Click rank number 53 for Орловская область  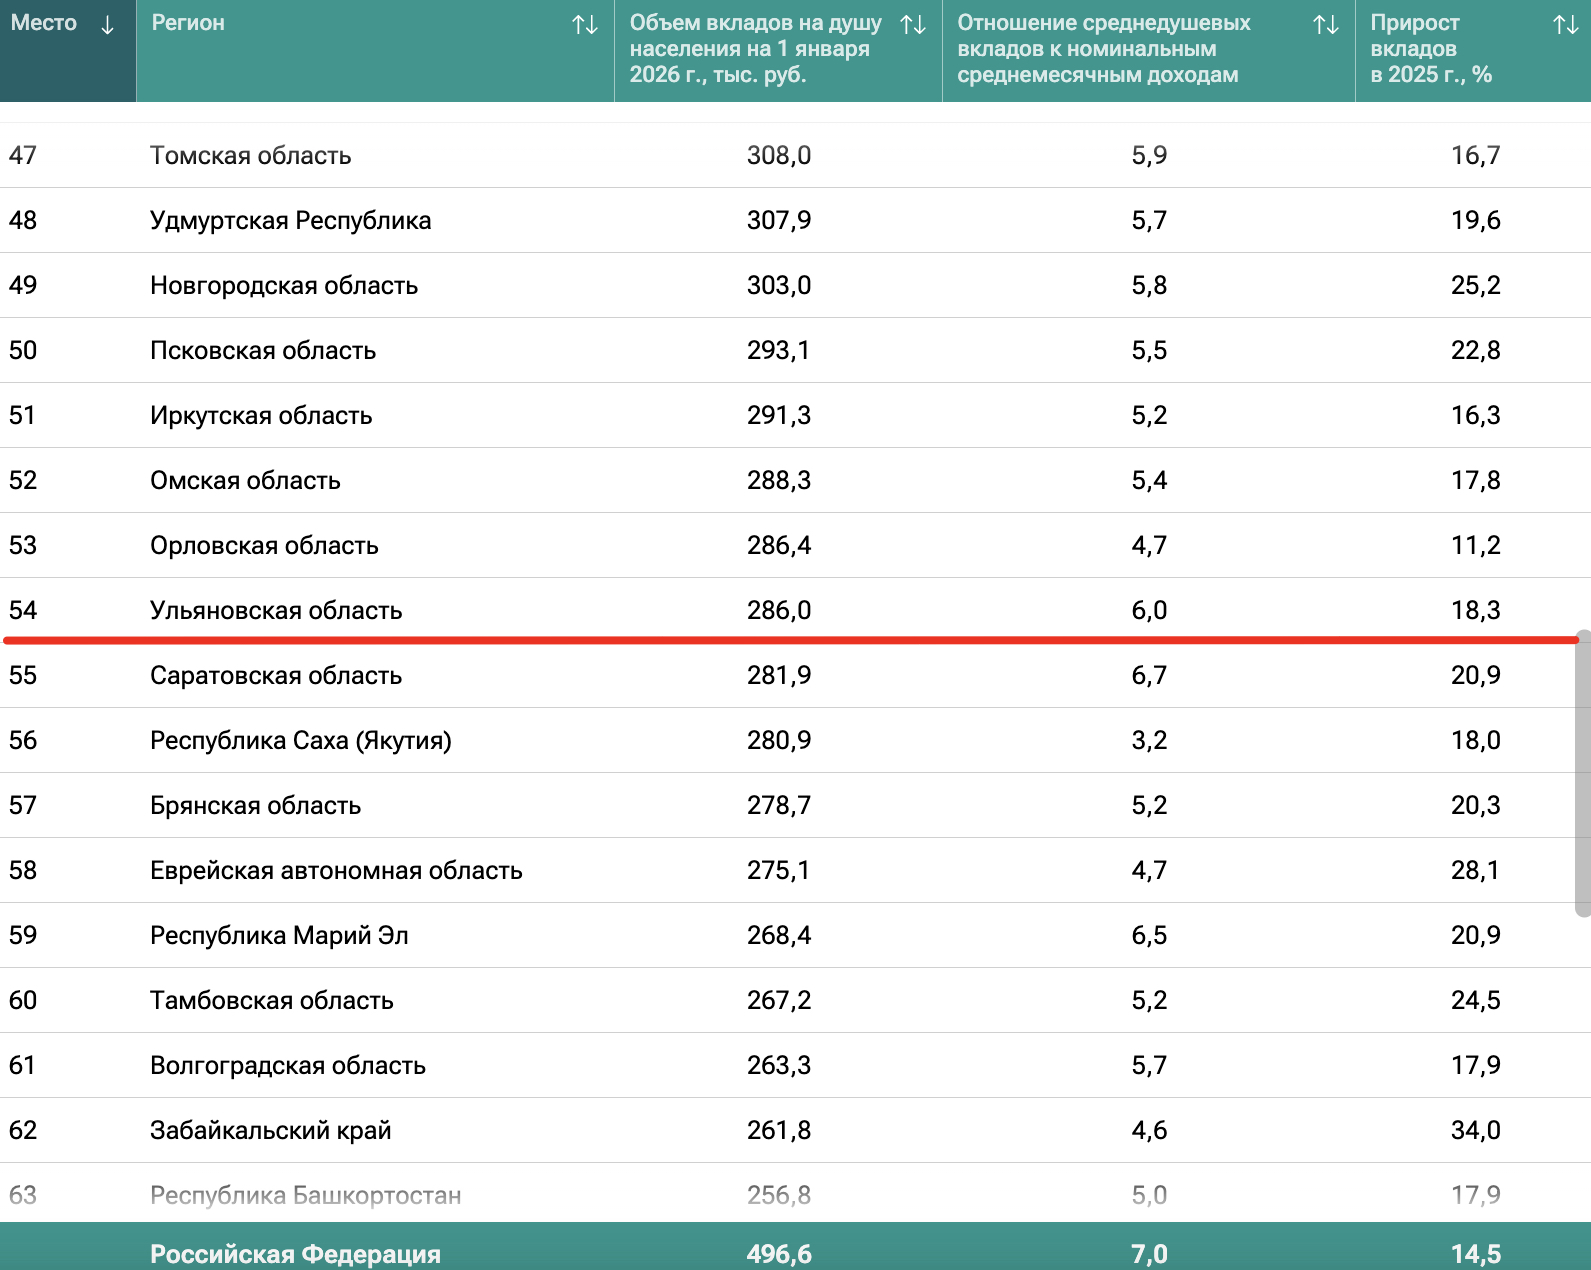coord(23,546)
